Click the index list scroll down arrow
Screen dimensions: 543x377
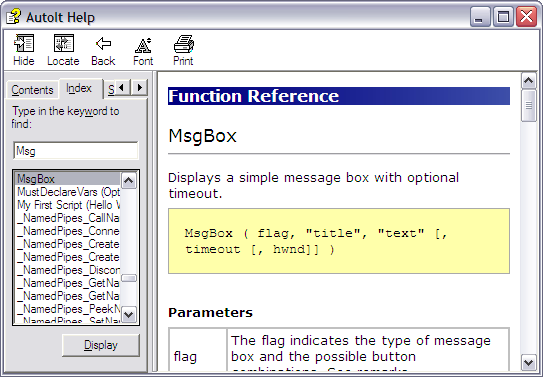point(129,315)
